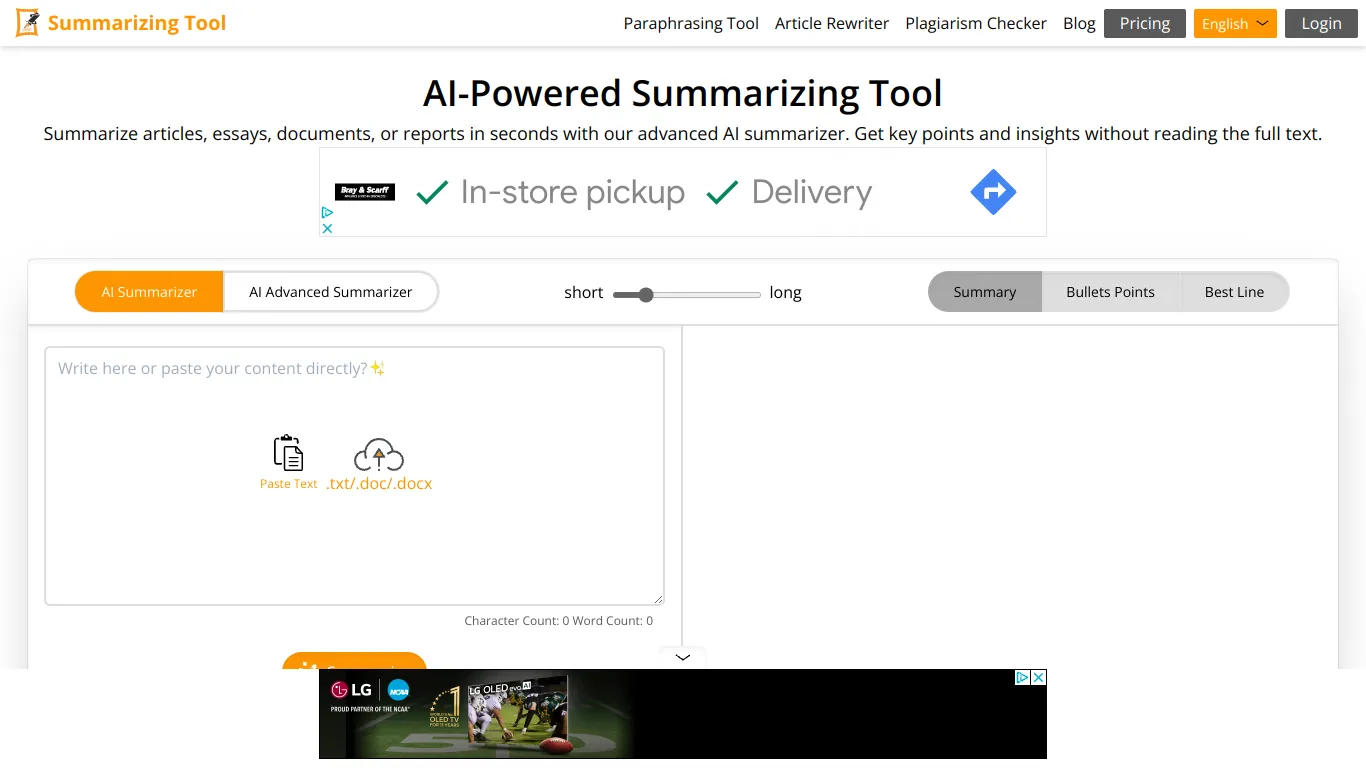Screen dimensions: 1366x768
Task: Select the Best Line output option
Action: 1233,291
